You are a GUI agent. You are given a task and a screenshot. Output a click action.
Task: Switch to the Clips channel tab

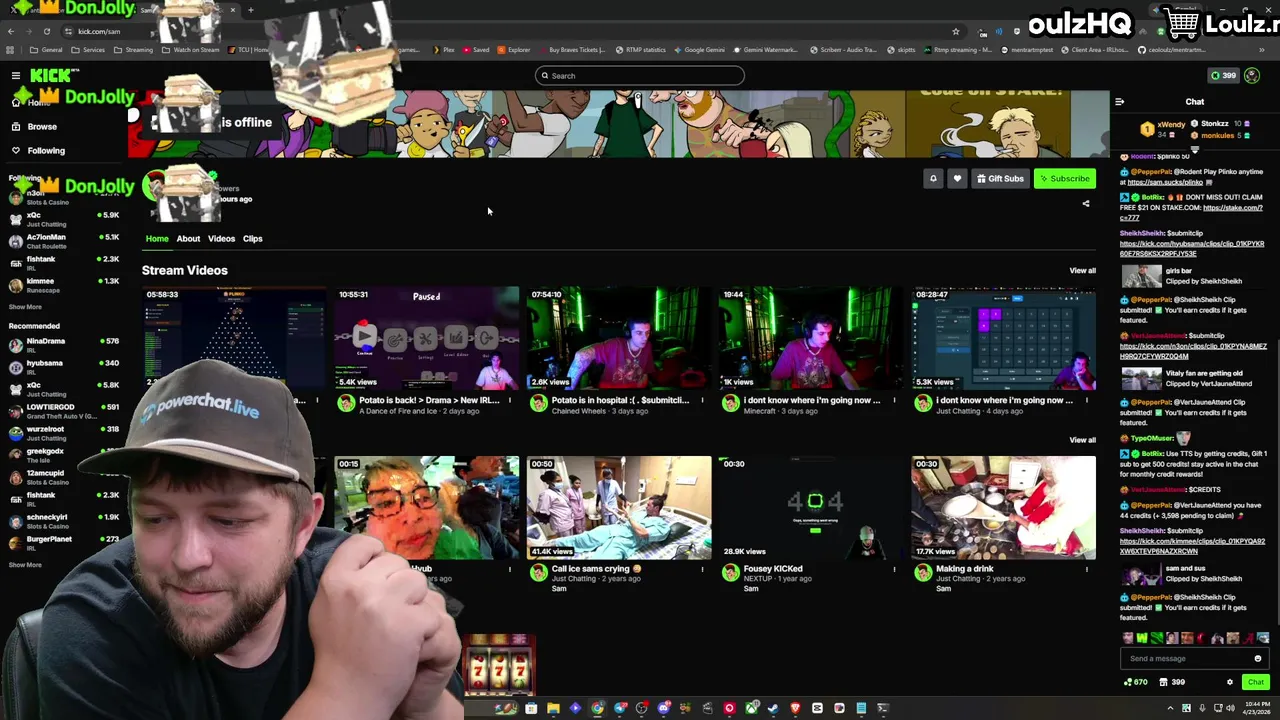(x=252, y=239)
